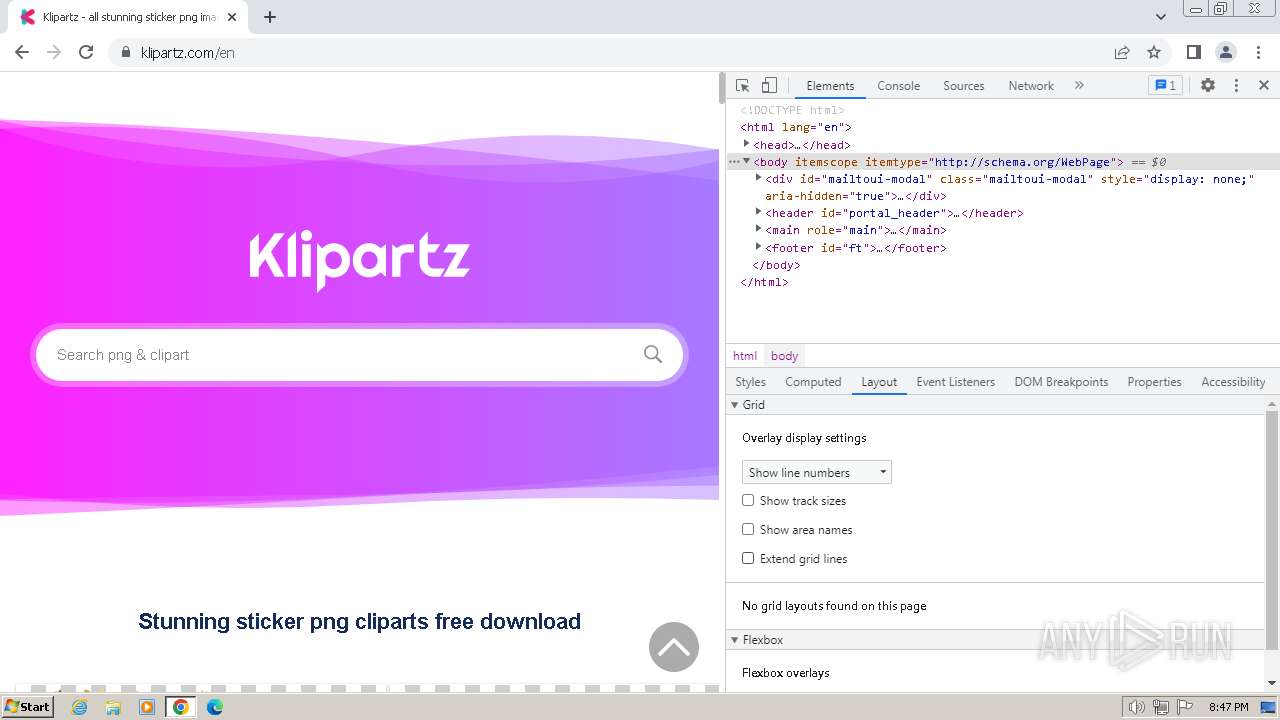Open Microsoft Edge from the taskbar
This screenshot has width=1280, height=720.
coord(215,707)
